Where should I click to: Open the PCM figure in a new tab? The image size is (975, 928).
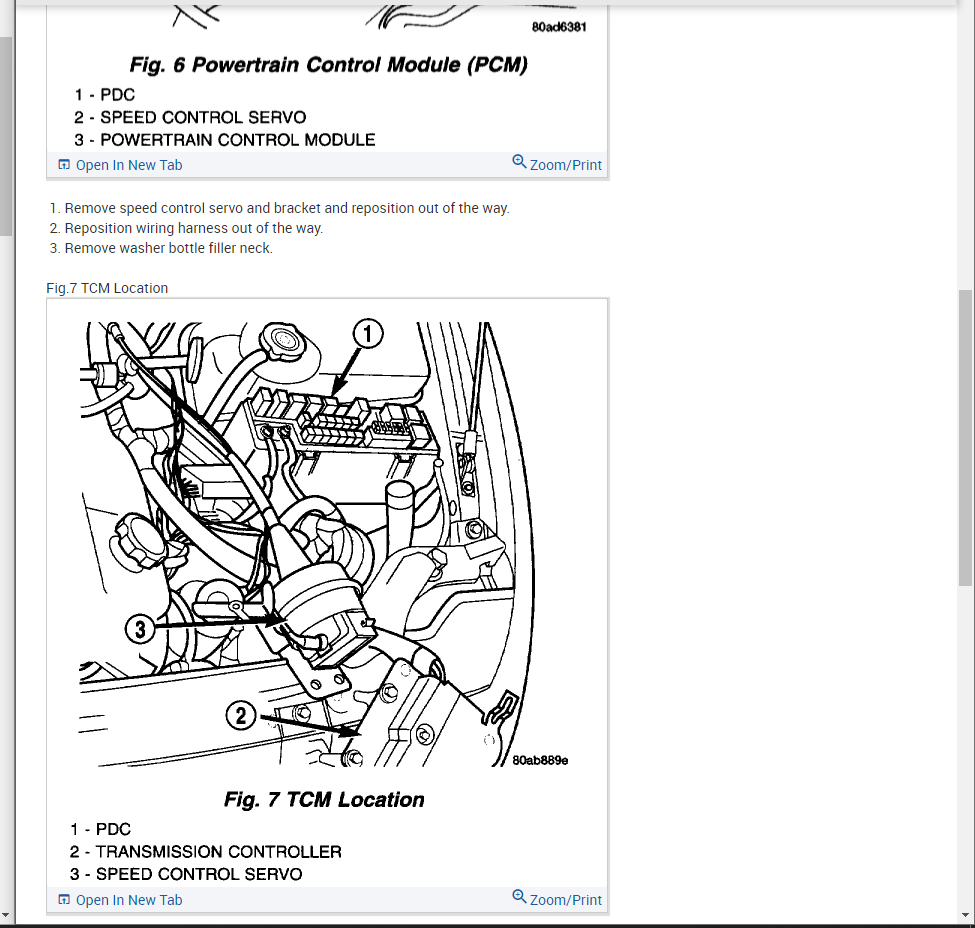129,165
